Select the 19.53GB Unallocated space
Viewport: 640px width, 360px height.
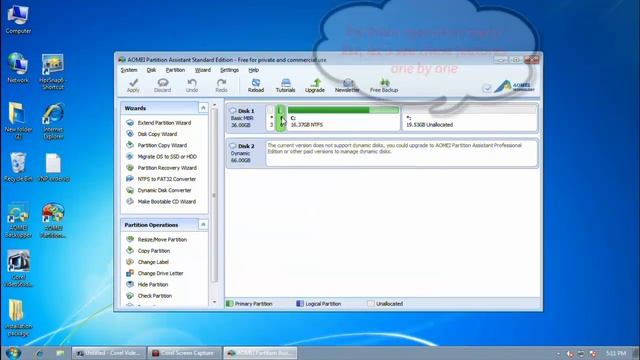click(x=470, y=118)
